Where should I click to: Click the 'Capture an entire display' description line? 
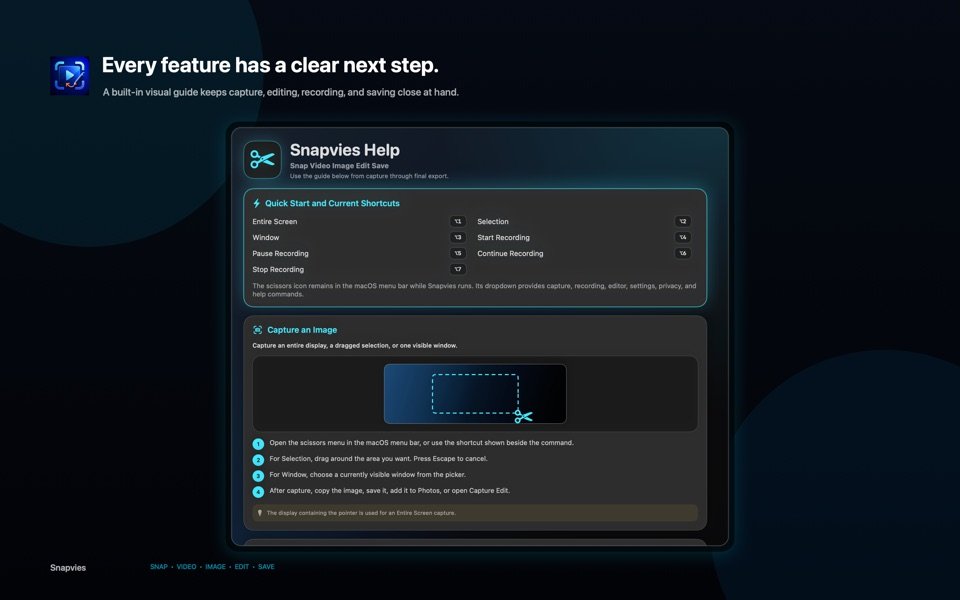point(354,345)
